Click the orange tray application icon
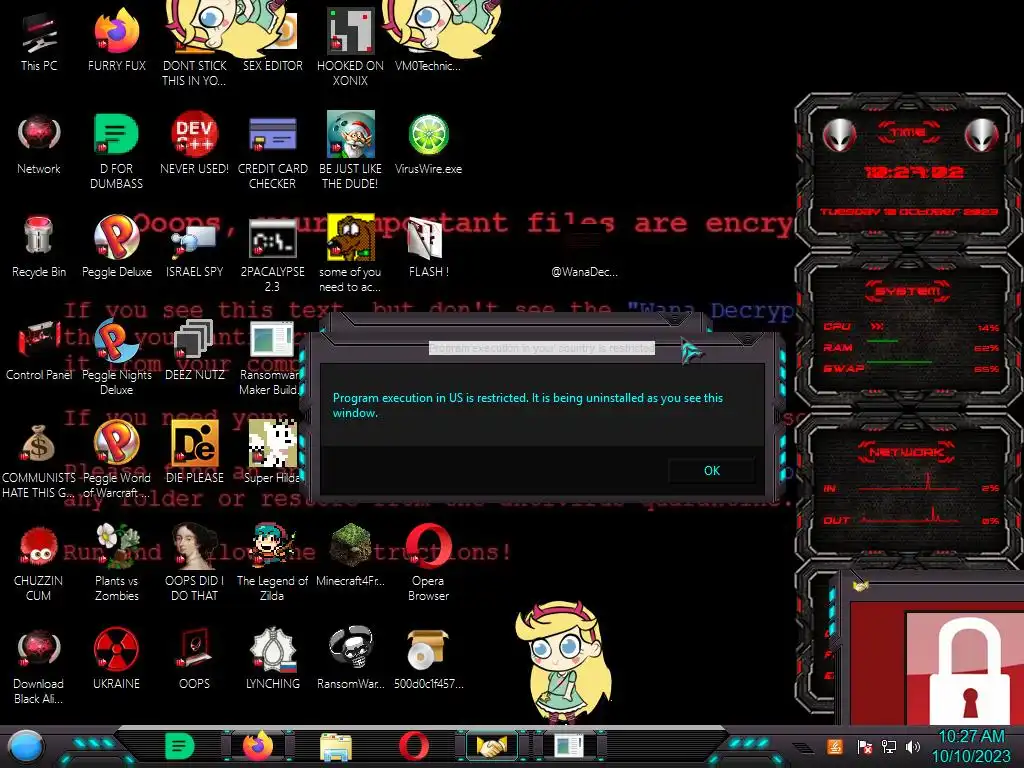The image size is (1024, 768). 835,746
